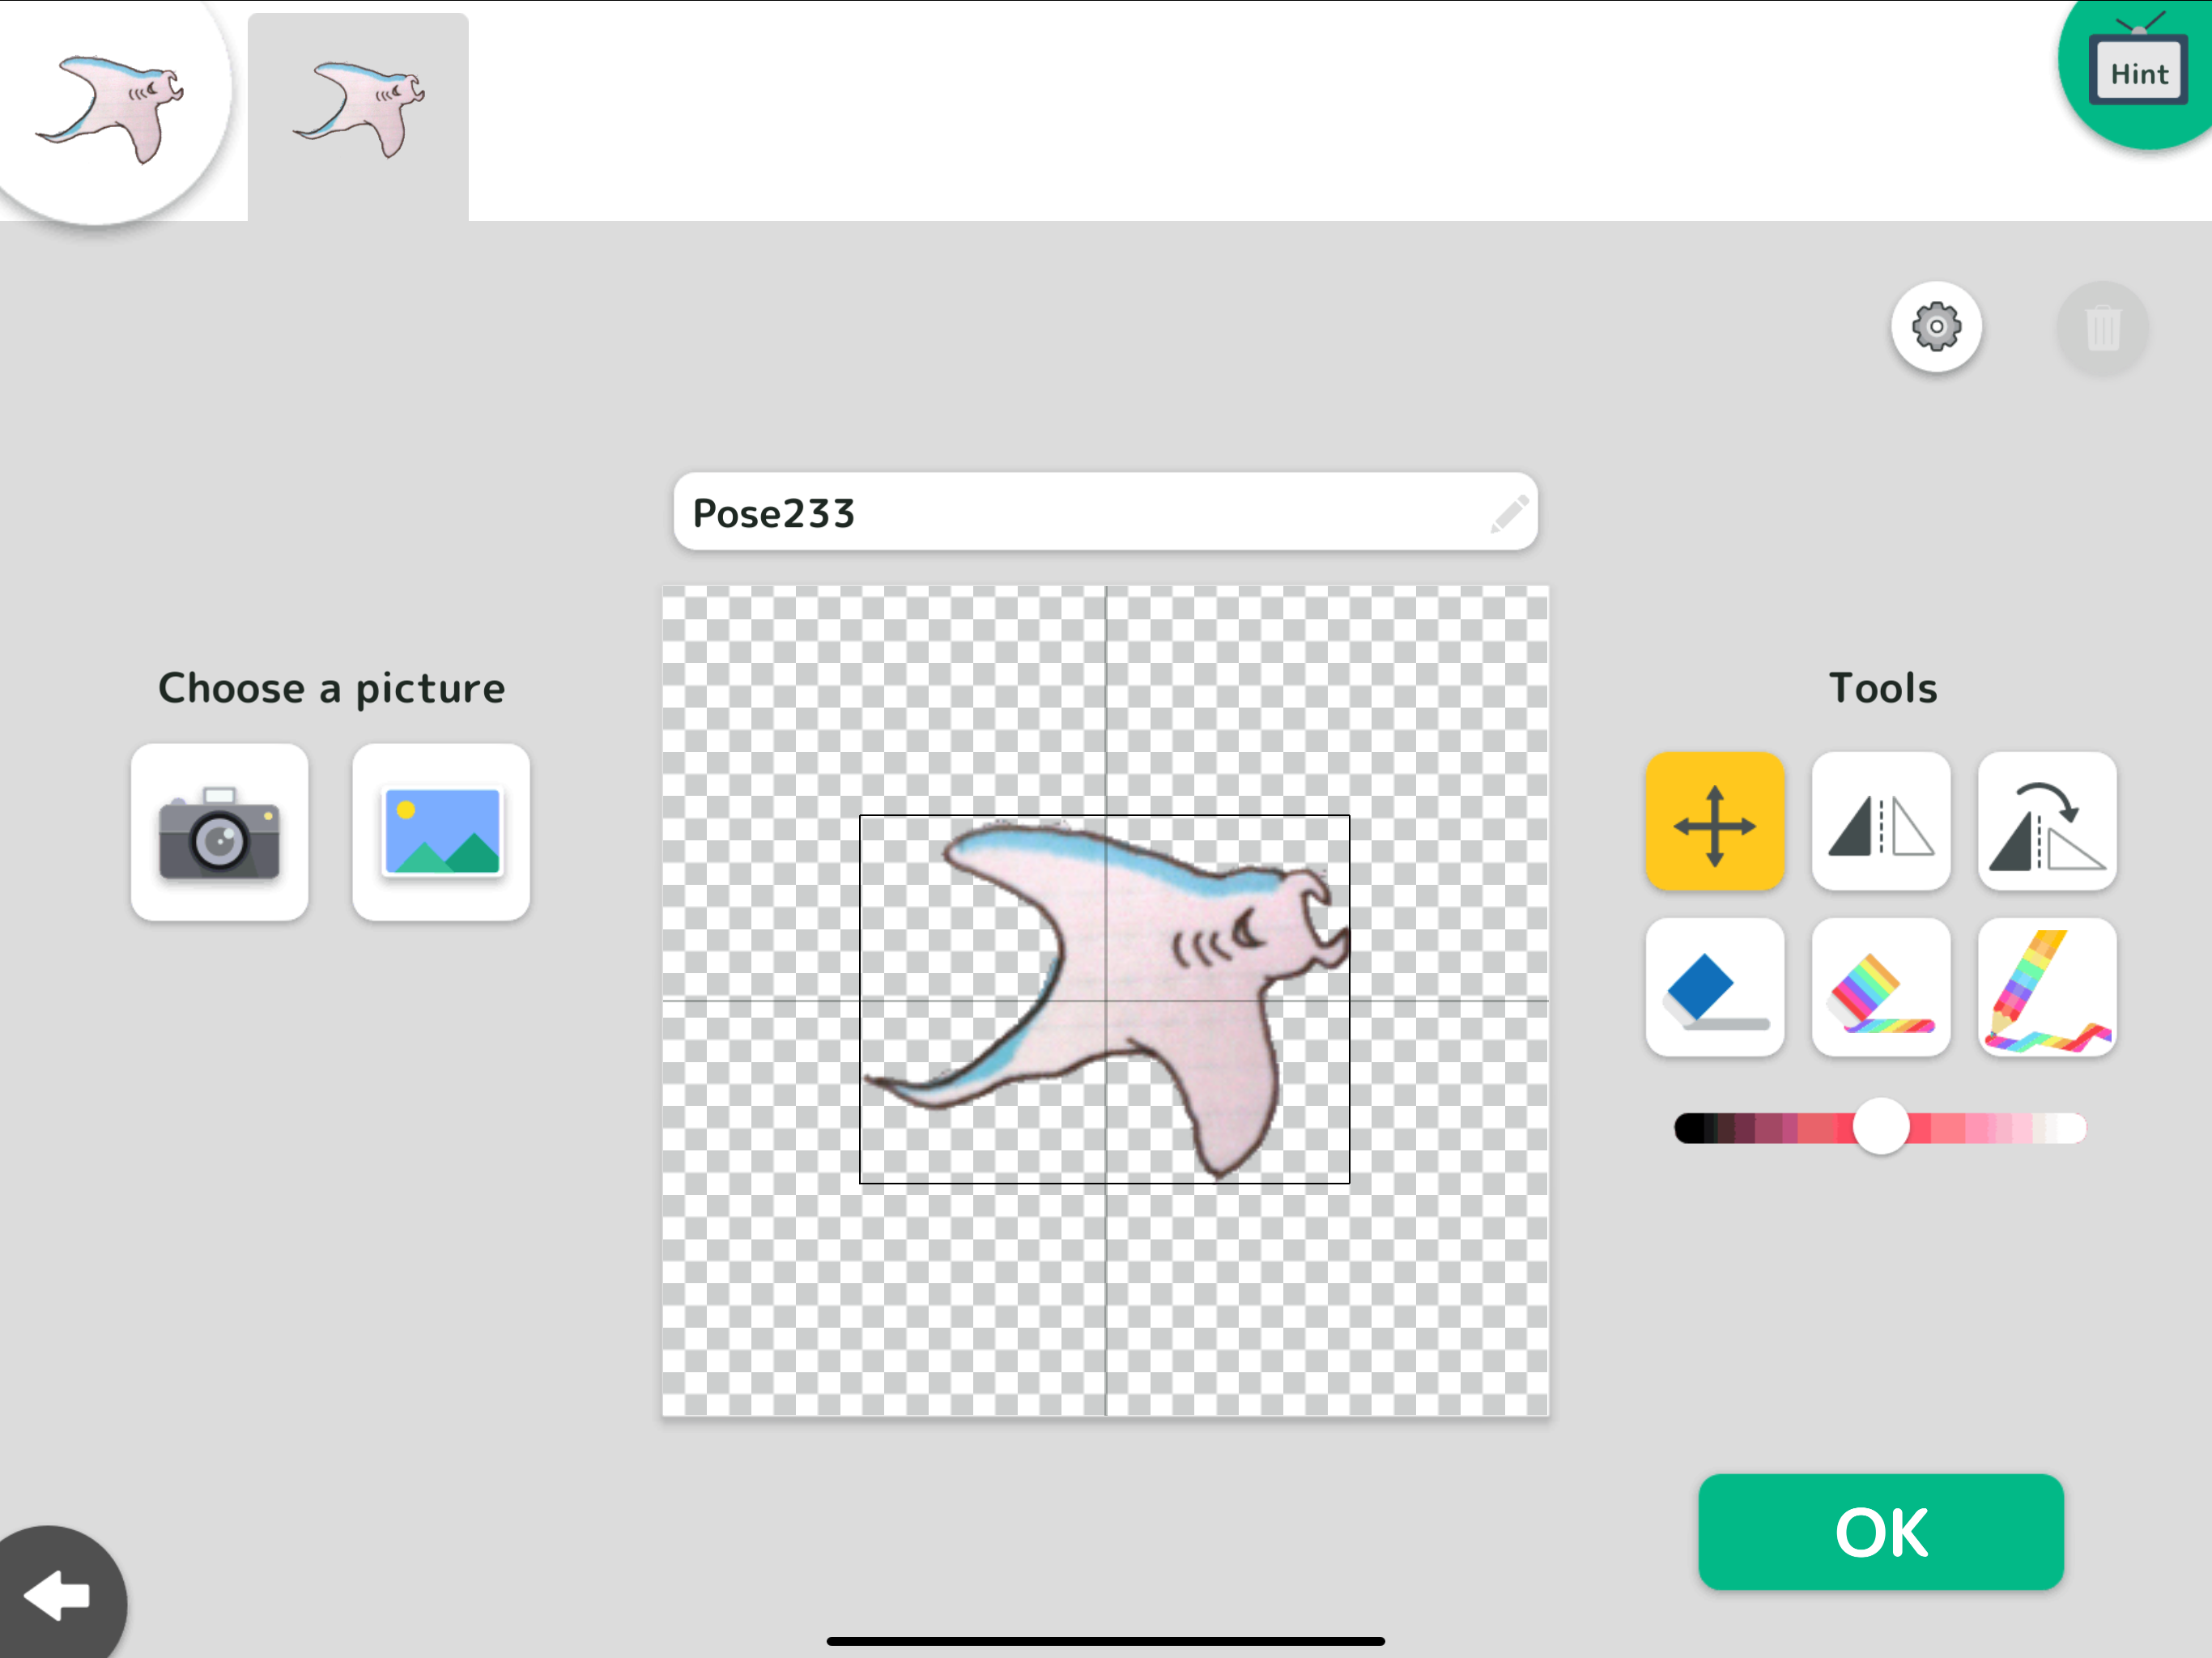The image size is (2212, 1658).
Task: Choose the rainbow Pencil tool
Action: point(2046,988)
